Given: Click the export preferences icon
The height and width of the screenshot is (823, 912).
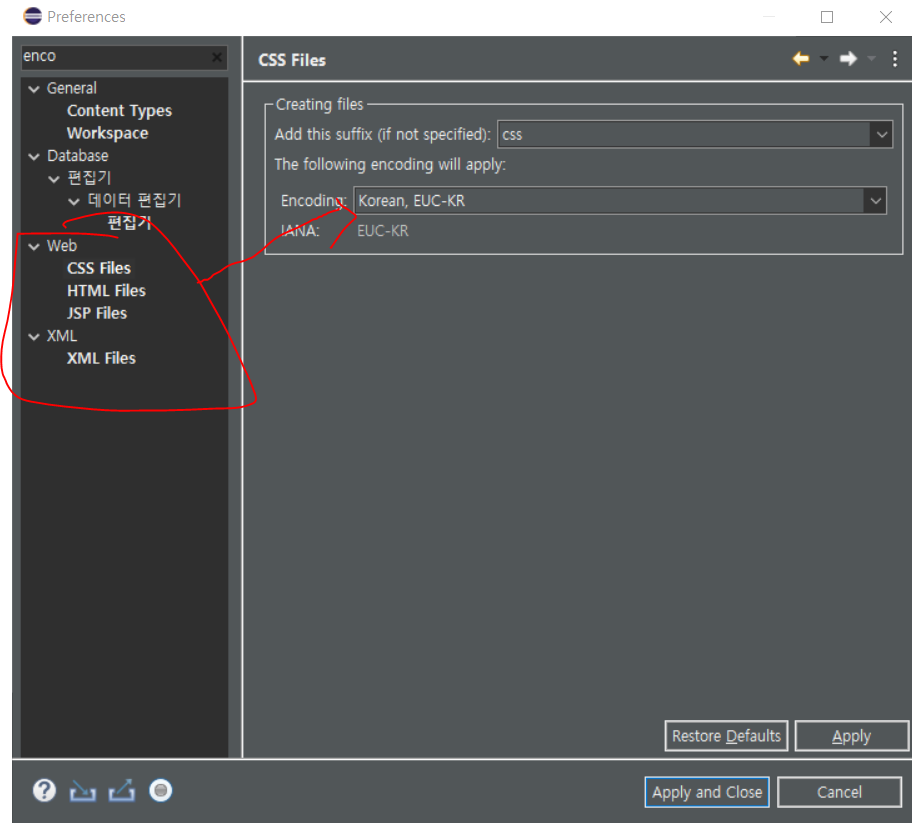Looking at the screenshot, I should pos(122,790).
